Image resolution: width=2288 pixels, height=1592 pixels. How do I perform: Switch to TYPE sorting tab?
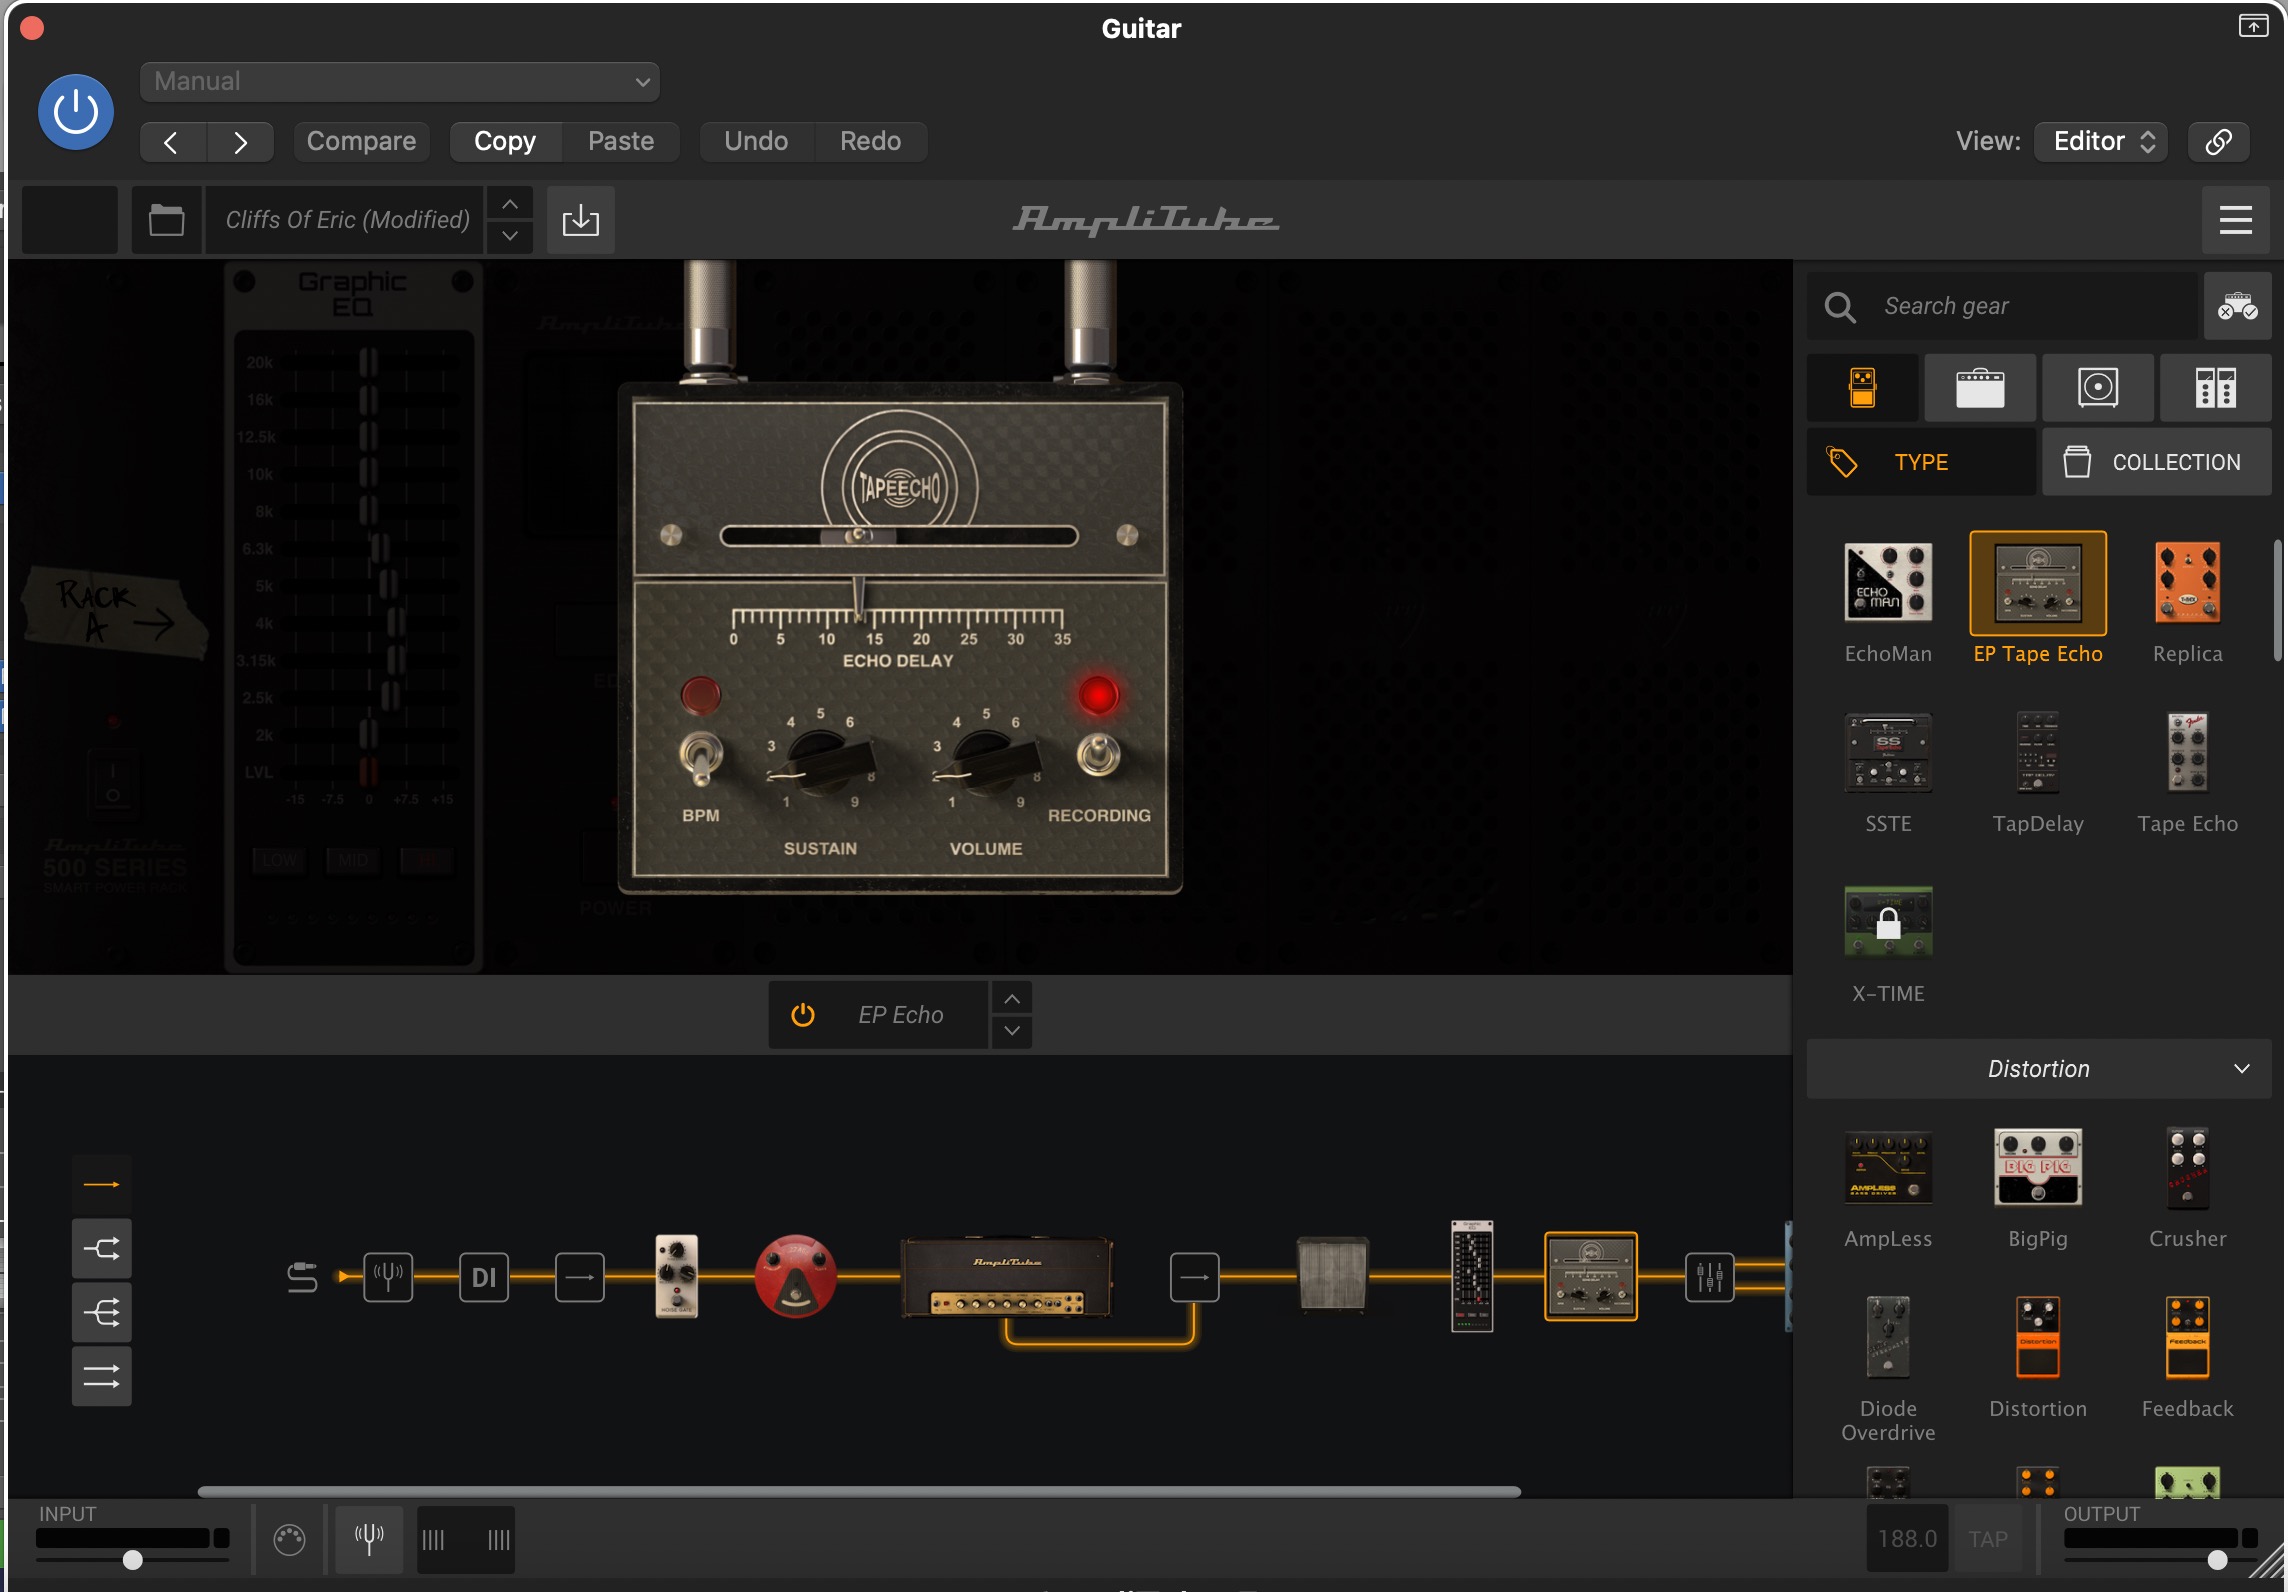[1921, 462]
